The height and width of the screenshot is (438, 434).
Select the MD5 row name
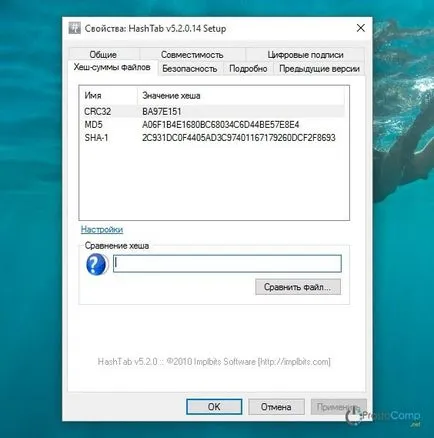(93, 125)
